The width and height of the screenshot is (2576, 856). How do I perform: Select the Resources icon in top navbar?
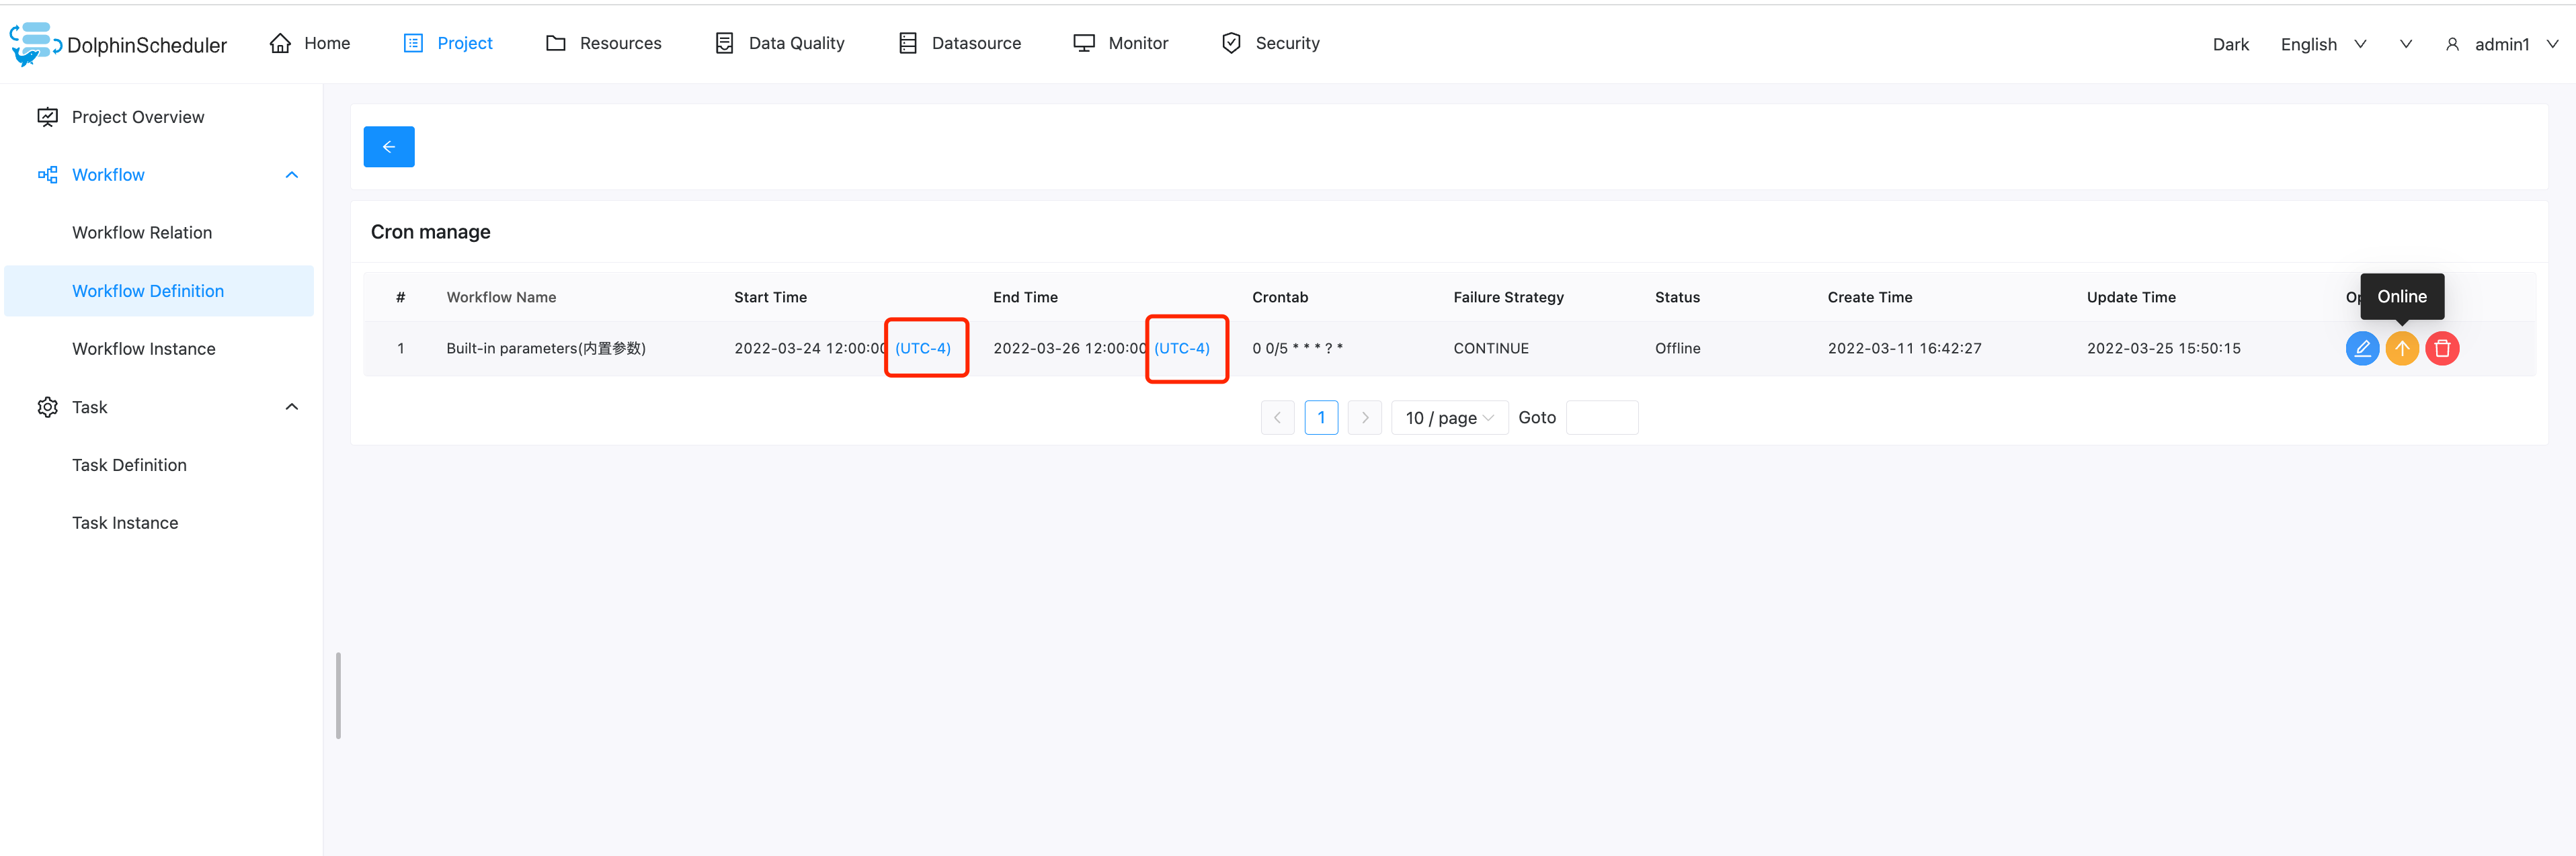click(556, 43)
